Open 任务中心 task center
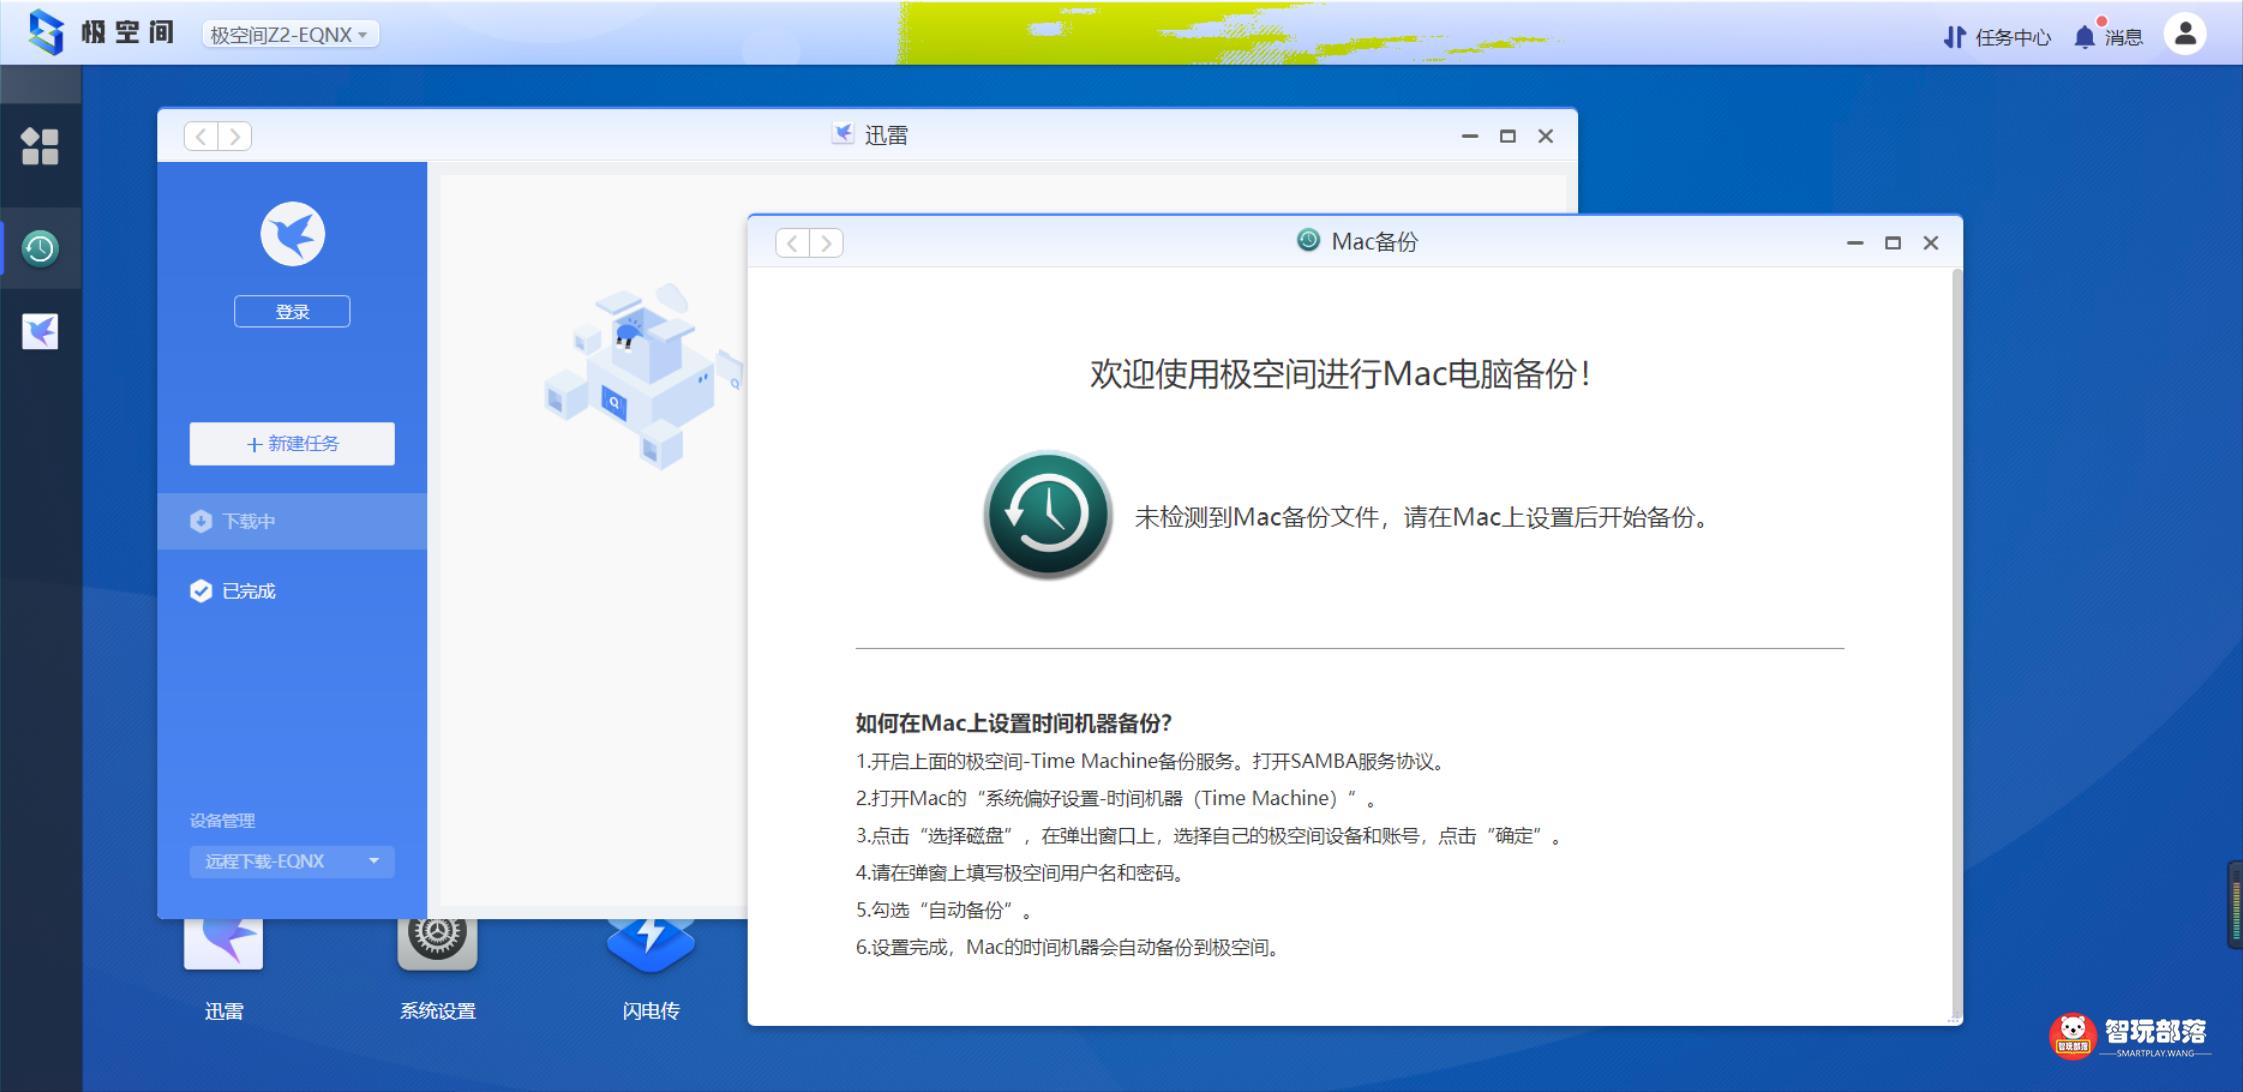The height and width of the screenshot is (1092, 2243). point(1997,37)
